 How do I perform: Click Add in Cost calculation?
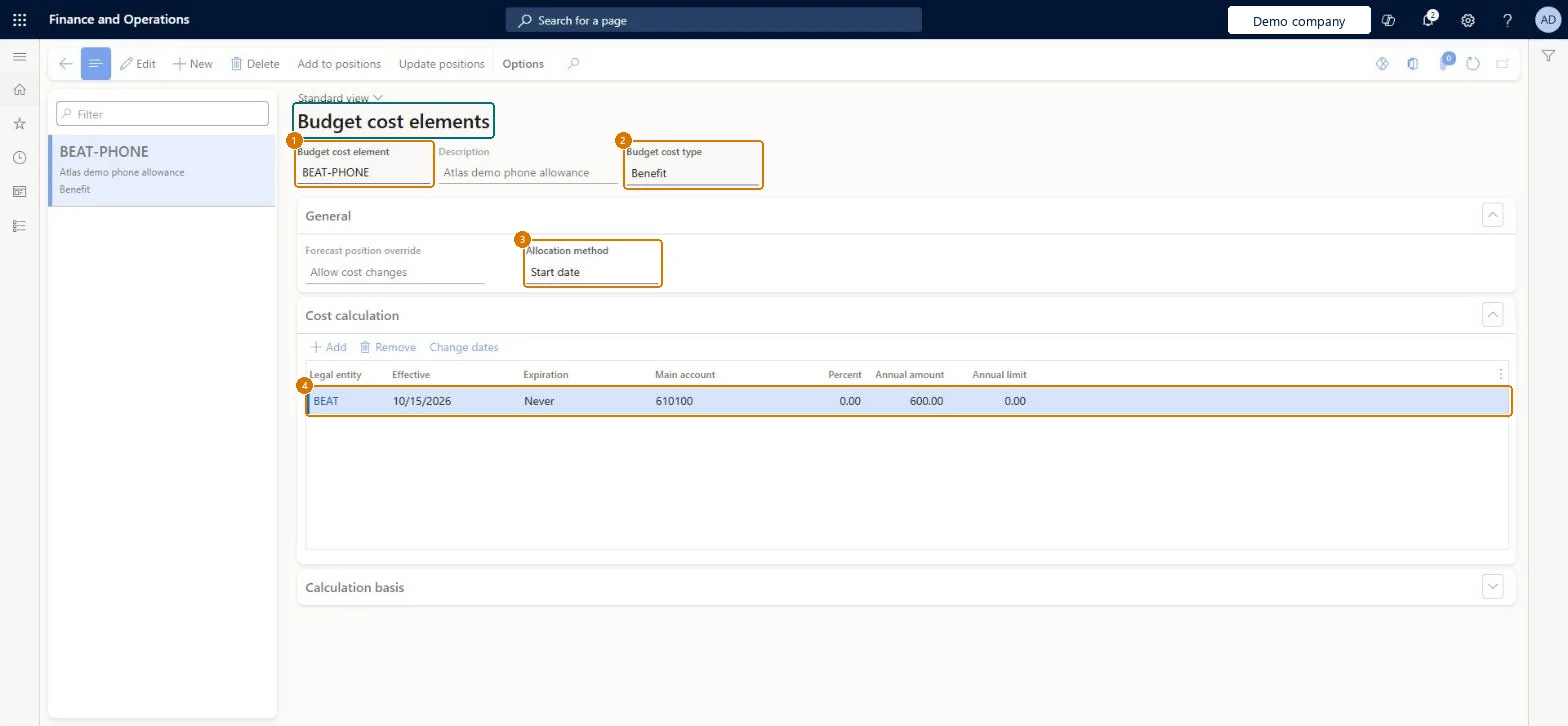point(328,347)
